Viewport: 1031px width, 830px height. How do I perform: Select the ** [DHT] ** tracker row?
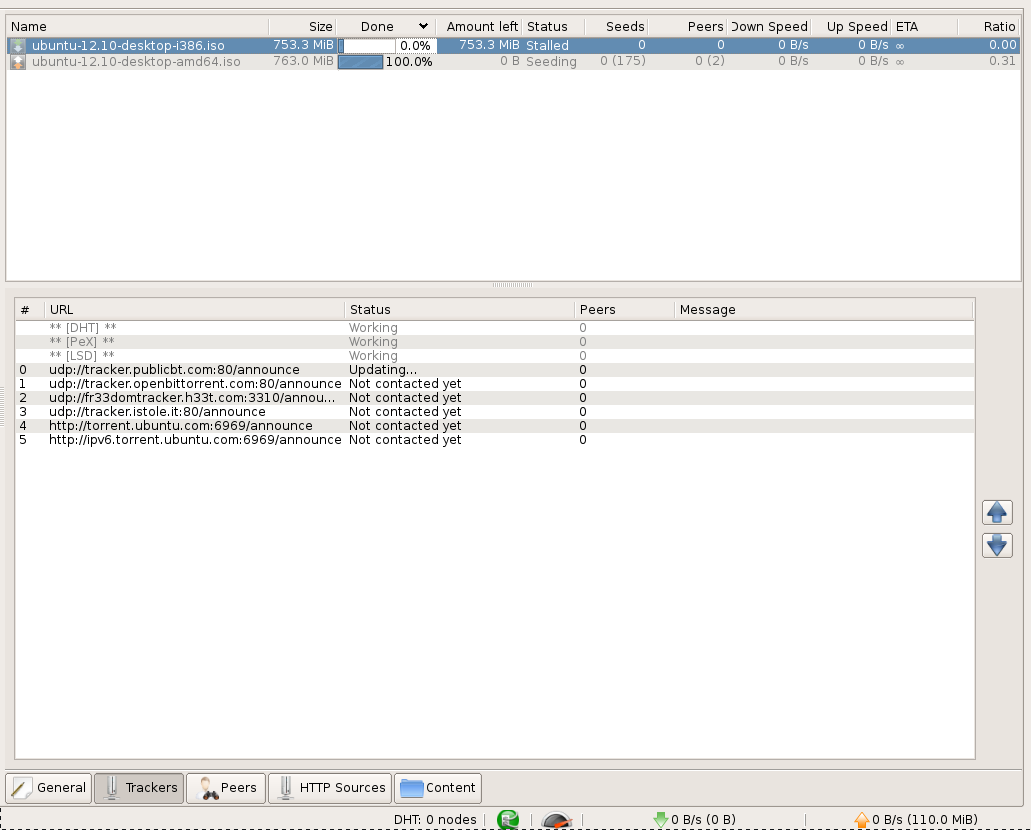494,328
